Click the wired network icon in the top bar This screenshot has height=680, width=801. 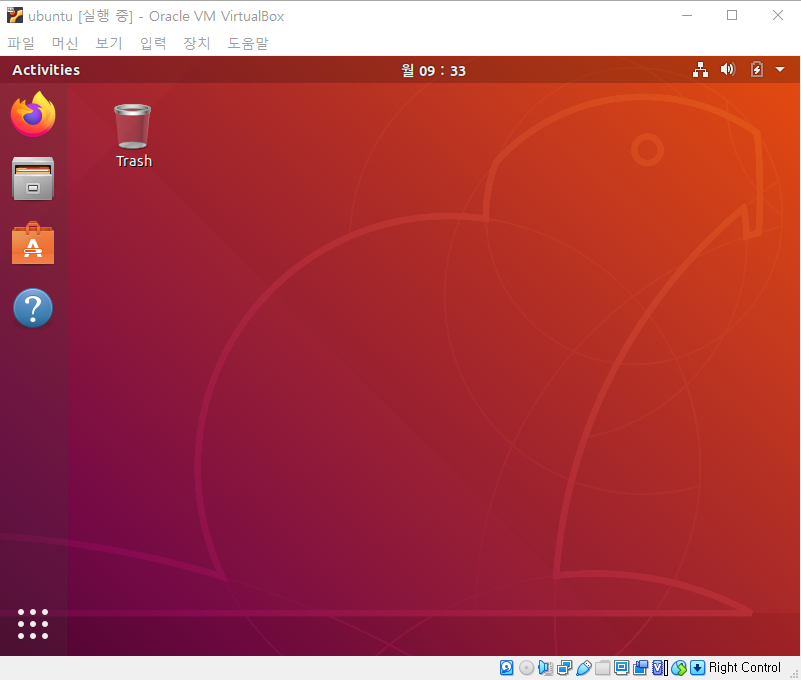700,69
